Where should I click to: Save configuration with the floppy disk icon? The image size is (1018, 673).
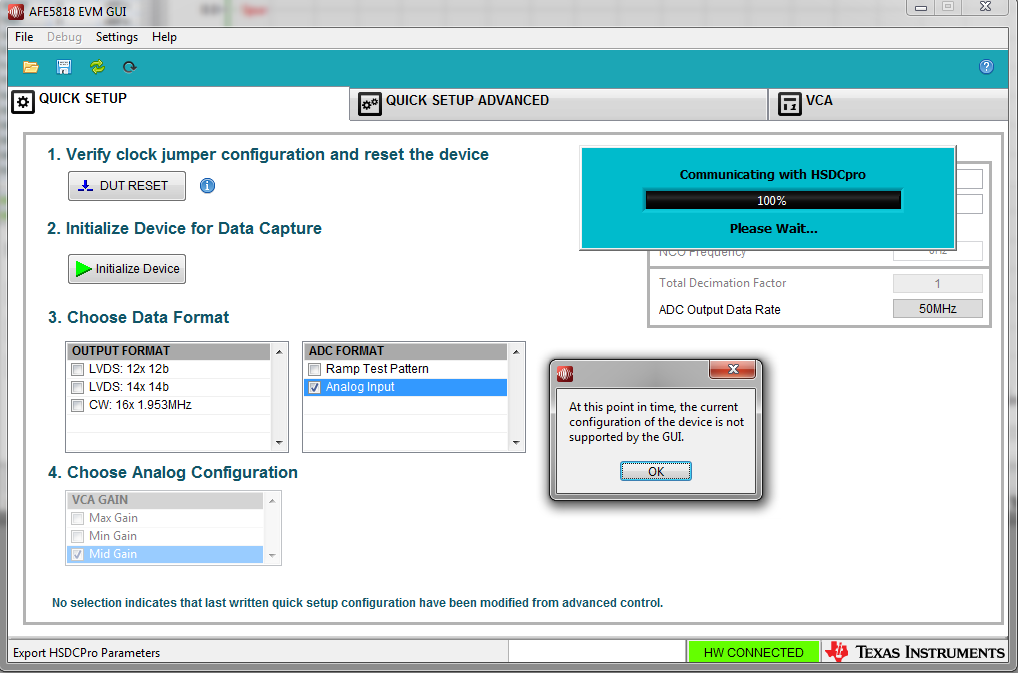point(64,67)
